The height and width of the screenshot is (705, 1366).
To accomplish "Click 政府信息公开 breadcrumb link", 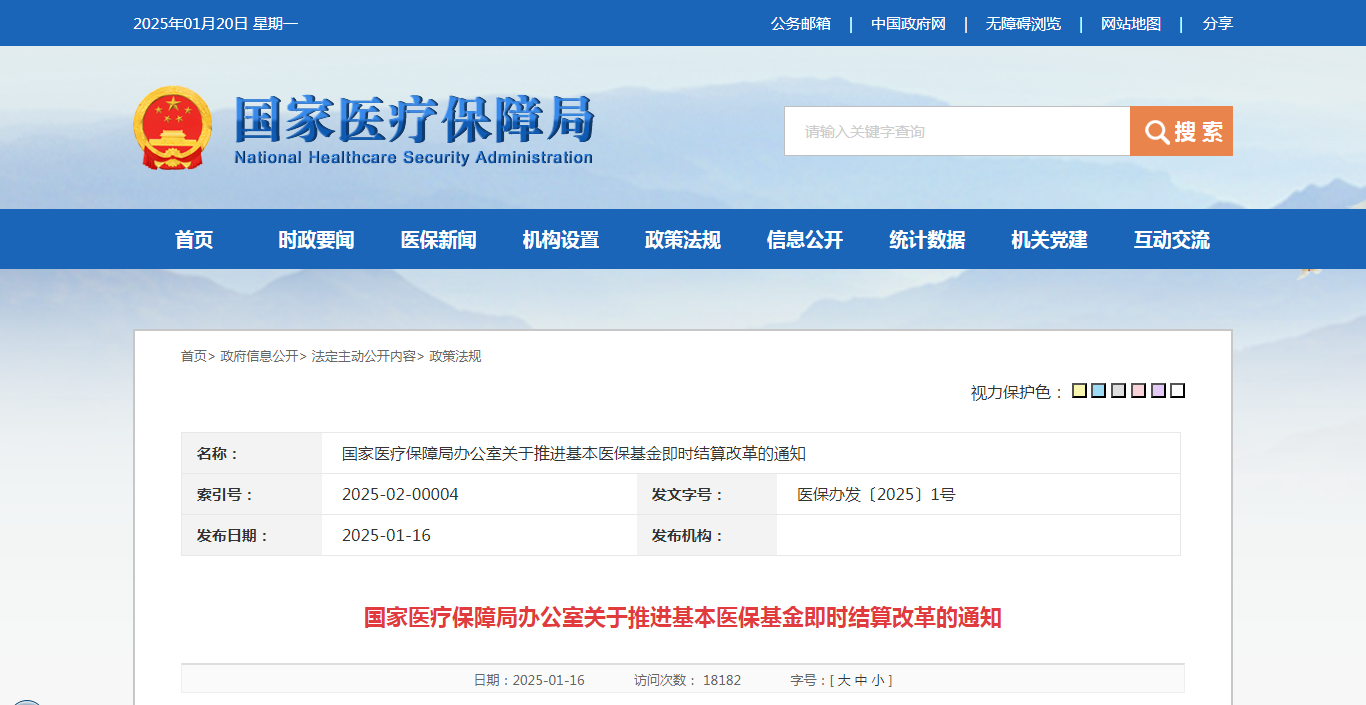I will [x=259, y=356].
